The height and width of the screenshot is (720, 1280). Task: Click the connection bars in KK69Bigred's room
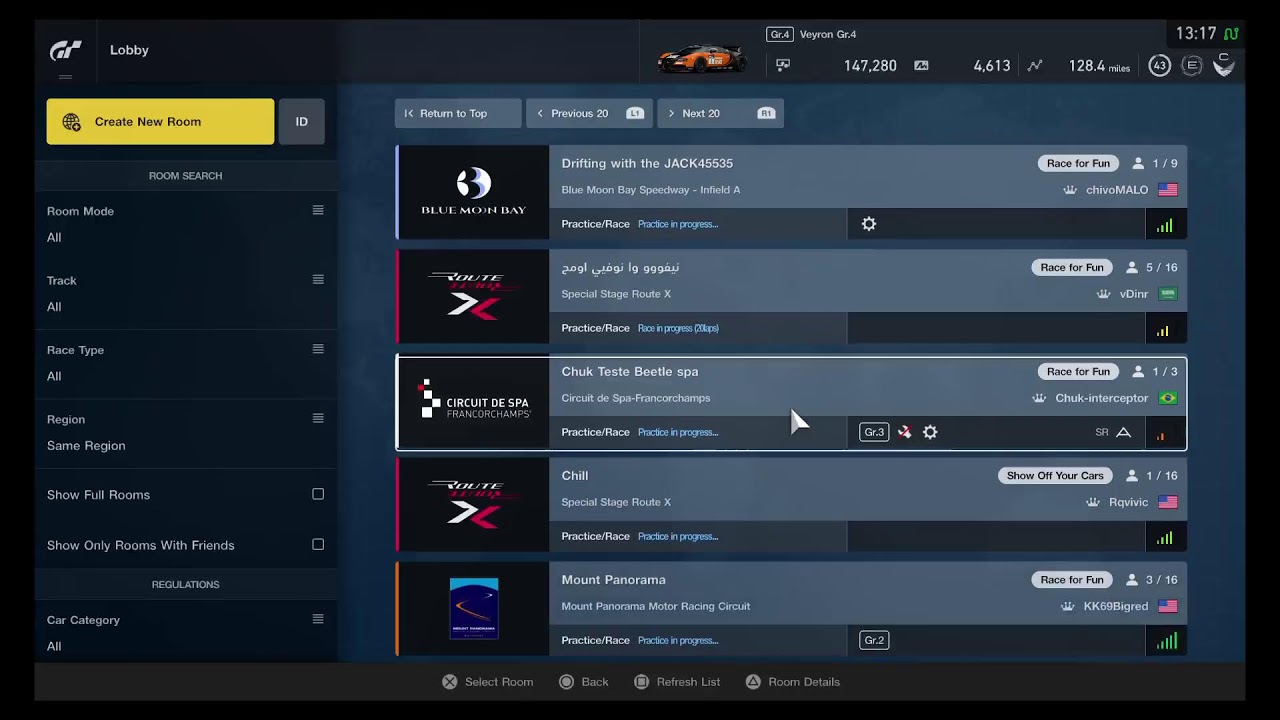click(x=1167, y=641)
